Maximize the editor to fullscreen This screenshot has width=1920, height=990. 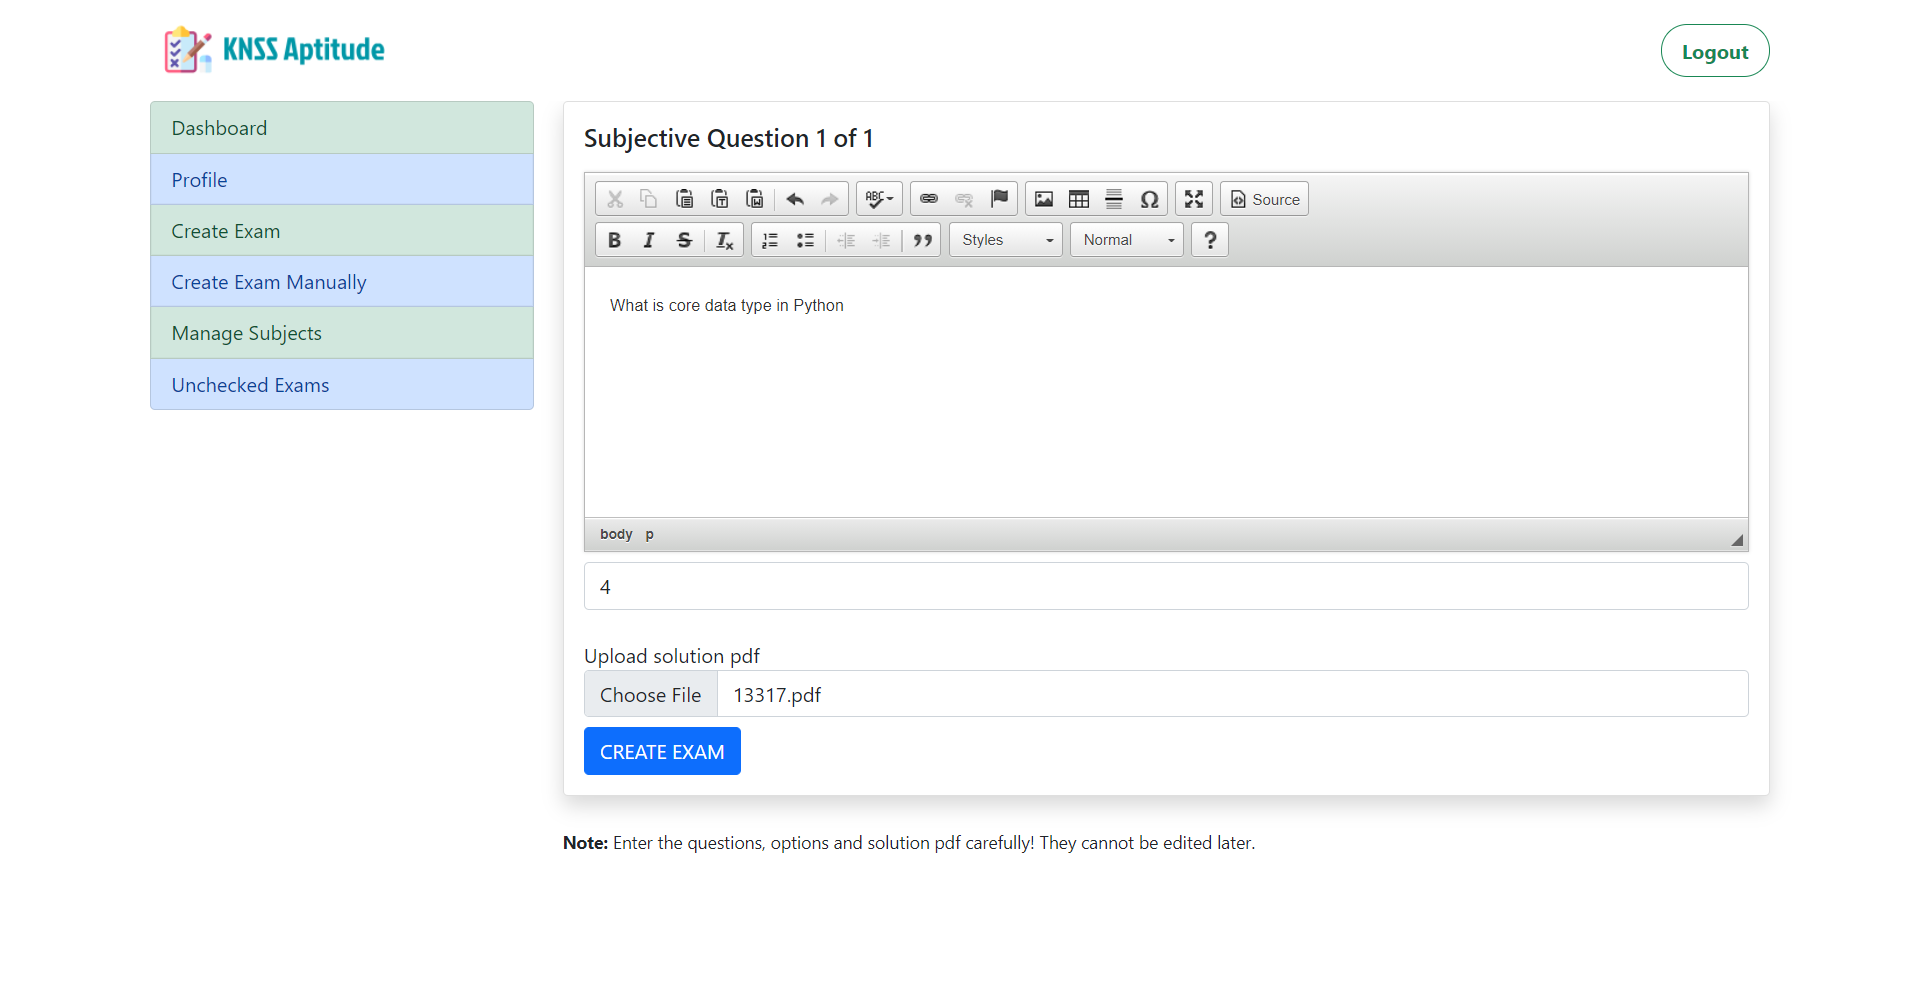(1194, 199)
